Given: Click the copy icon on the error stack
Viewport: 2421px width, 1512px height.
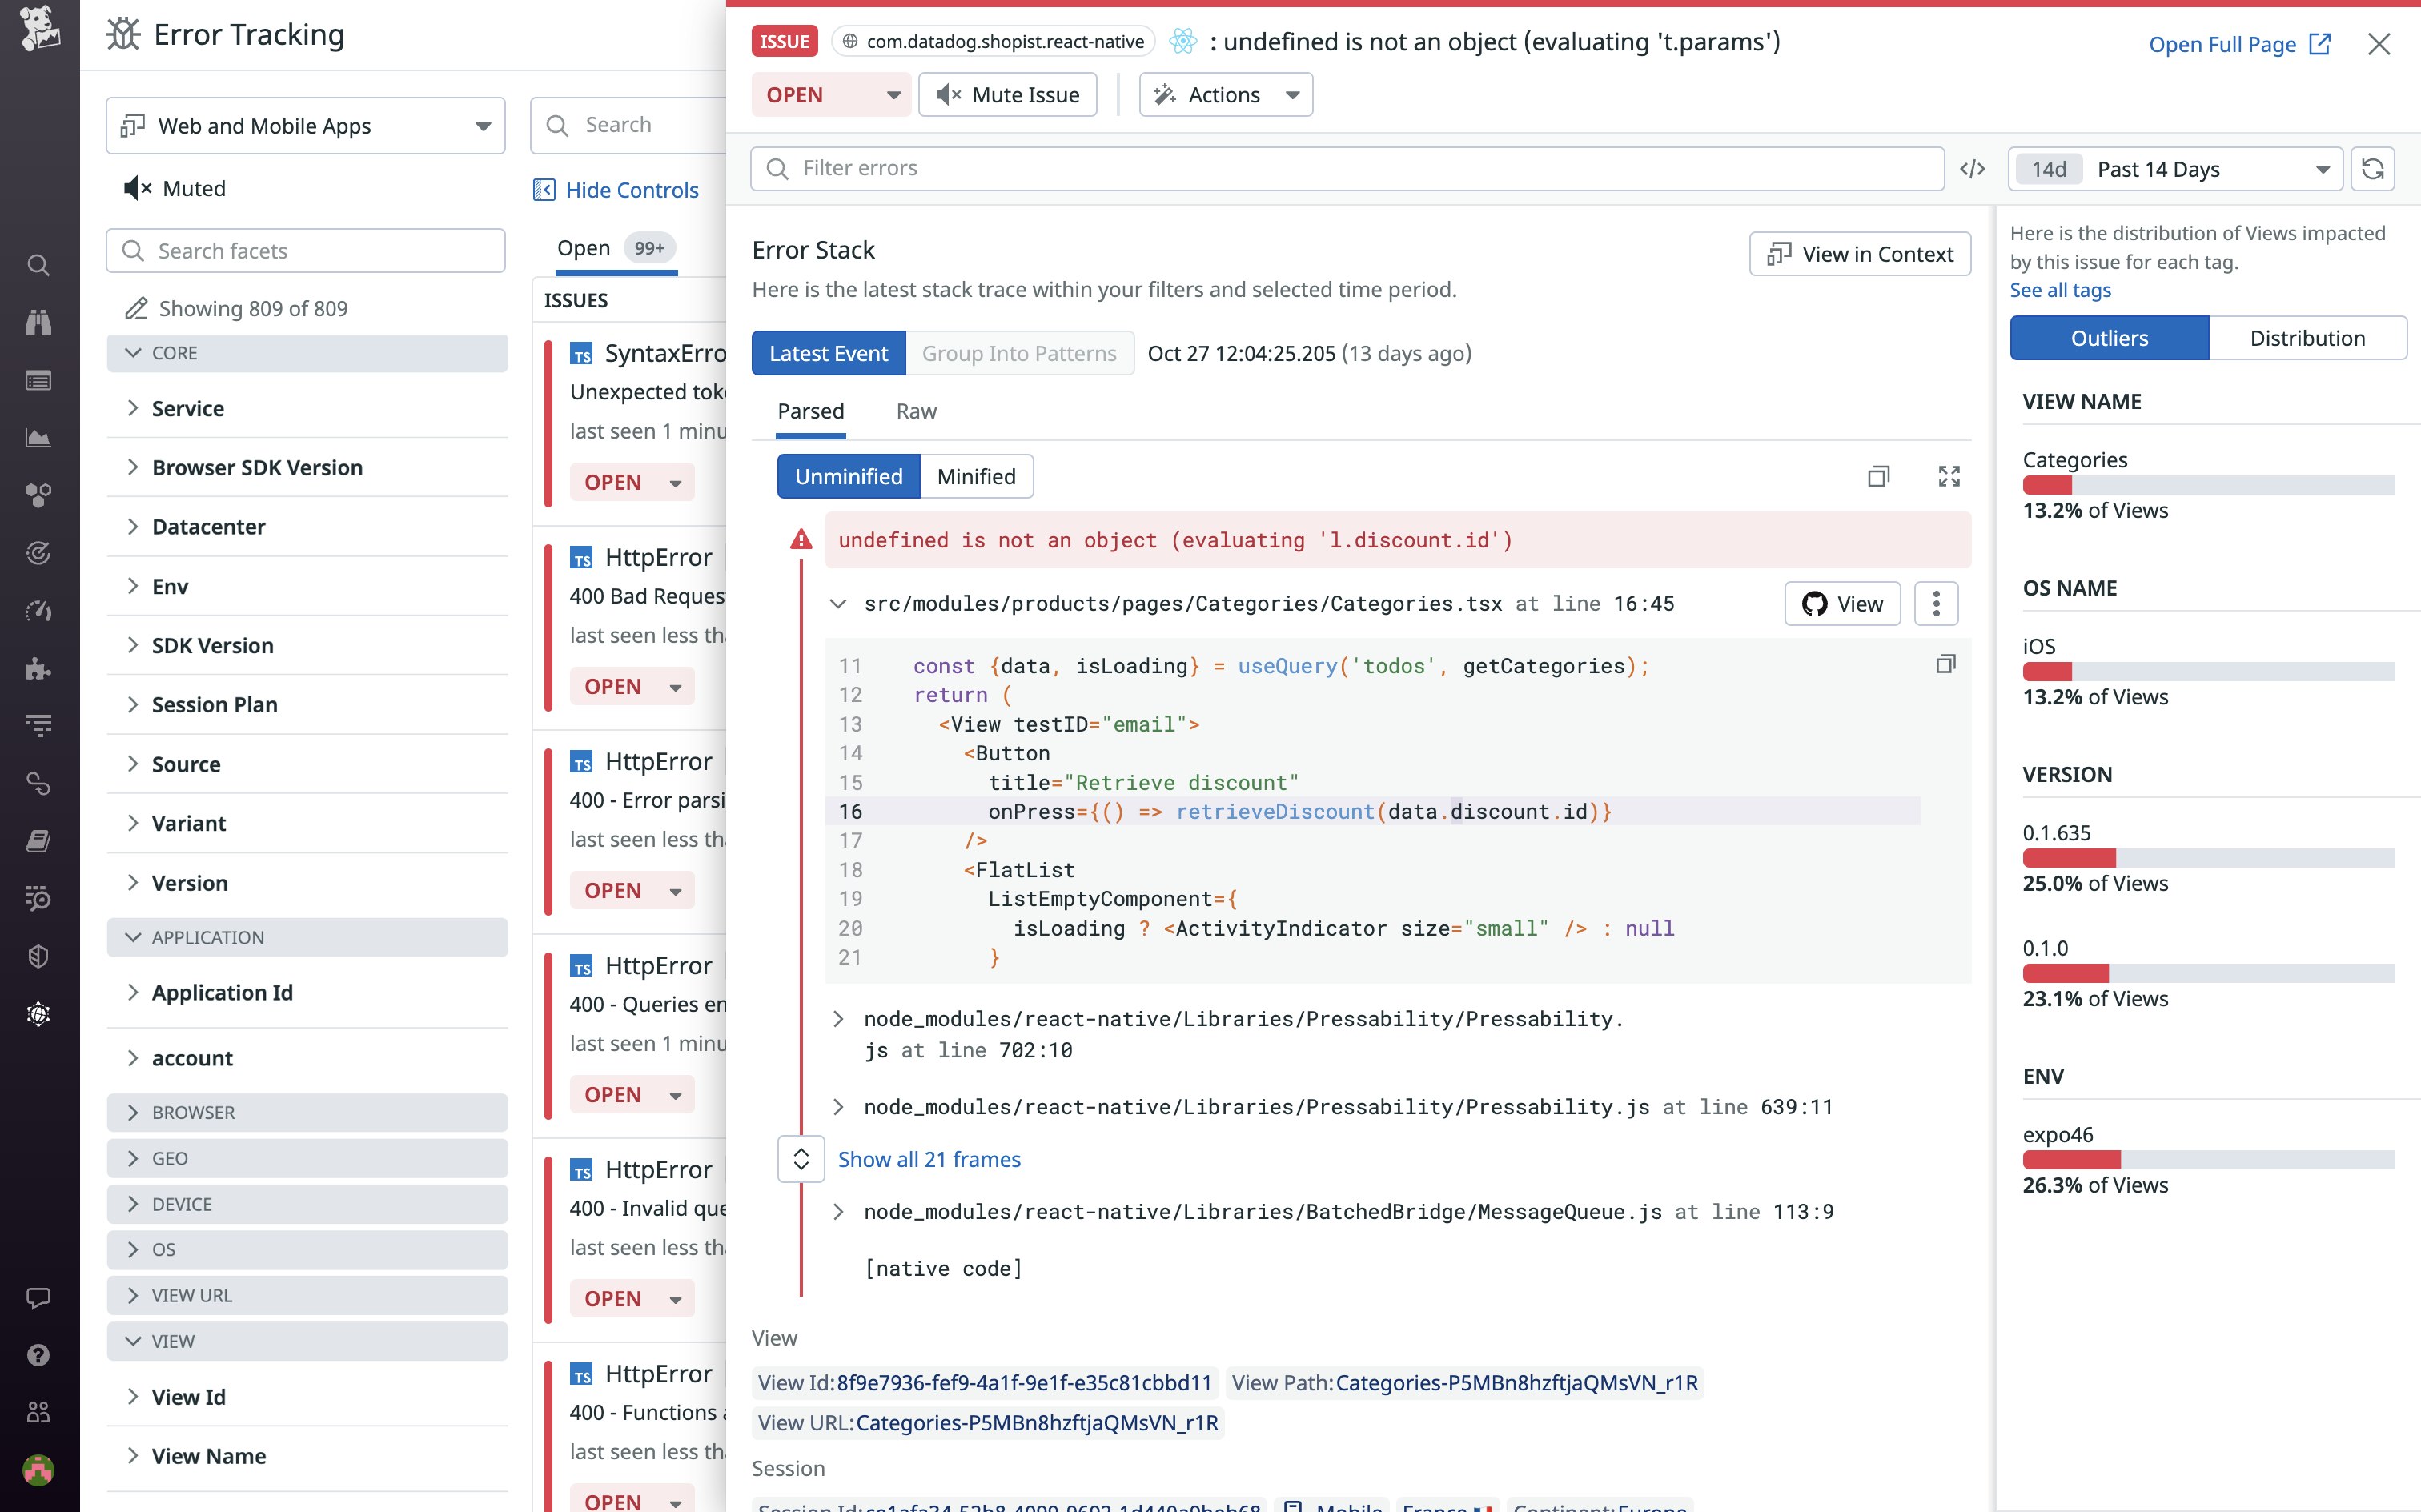Looking at the screenshot, I should (x=1877, y=476).
